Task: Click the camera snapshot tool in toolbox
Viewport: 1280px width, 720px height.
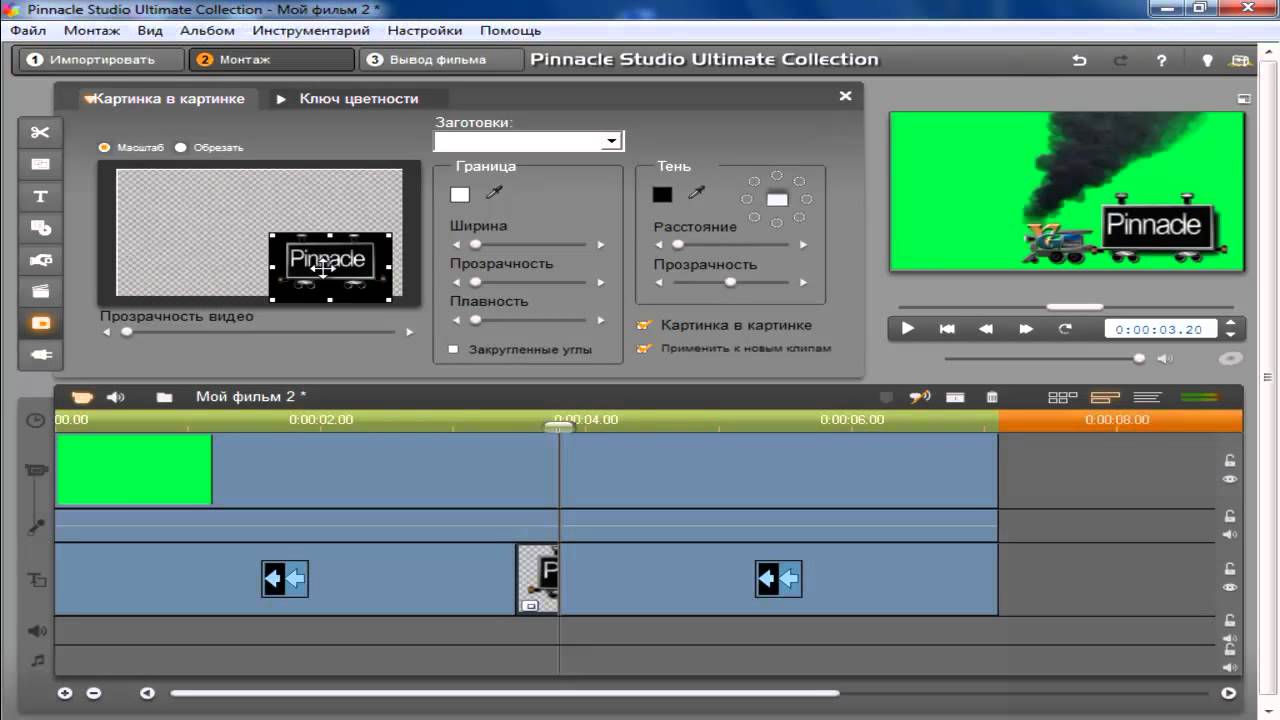Action: coord(40,260)
